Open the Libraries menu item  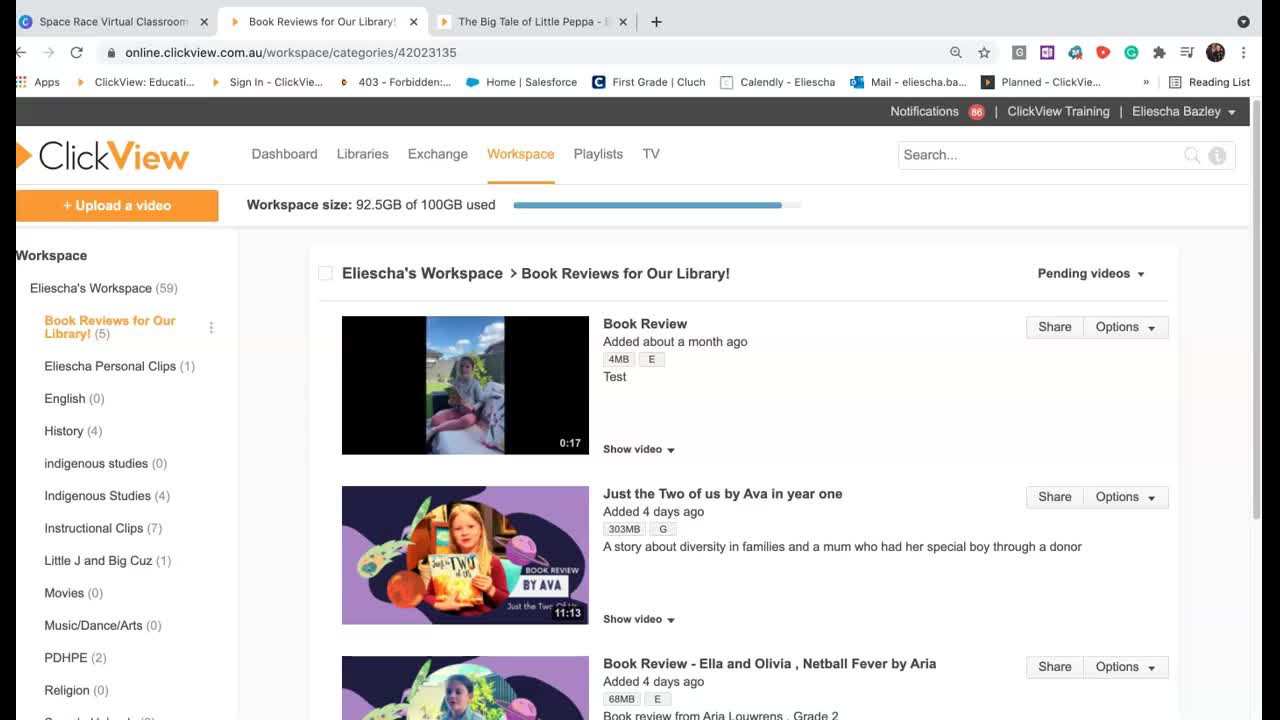(x=362, y=154)
